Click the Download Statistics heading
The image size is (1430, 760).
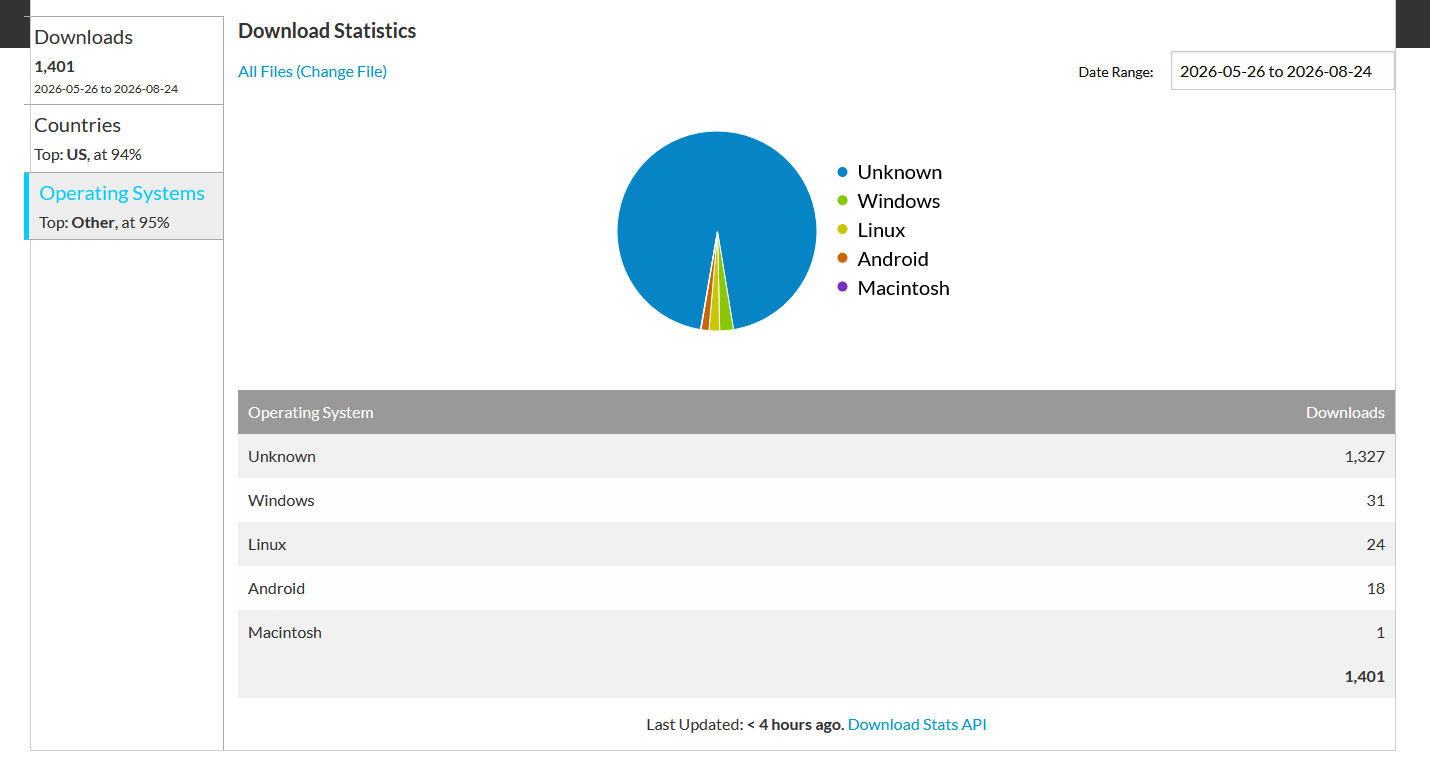(x=327, y=31)
